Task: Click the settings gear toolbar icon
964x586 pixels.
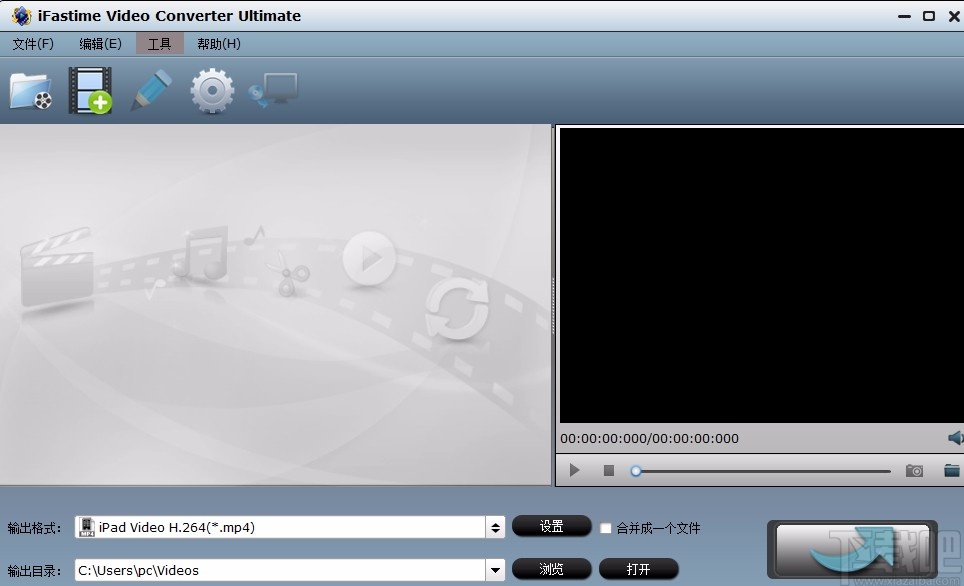Action: 211,90
